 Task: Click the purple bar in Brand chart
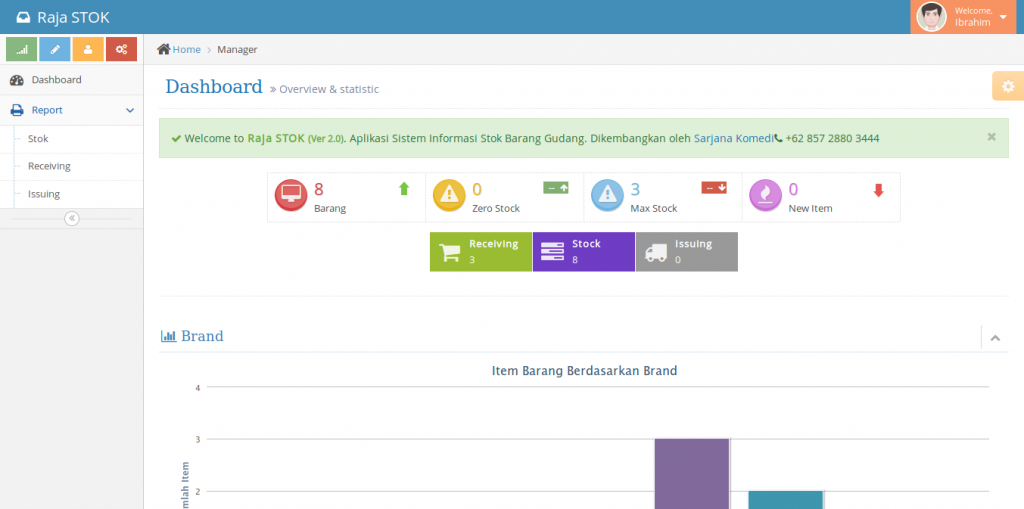pos(692,474)
